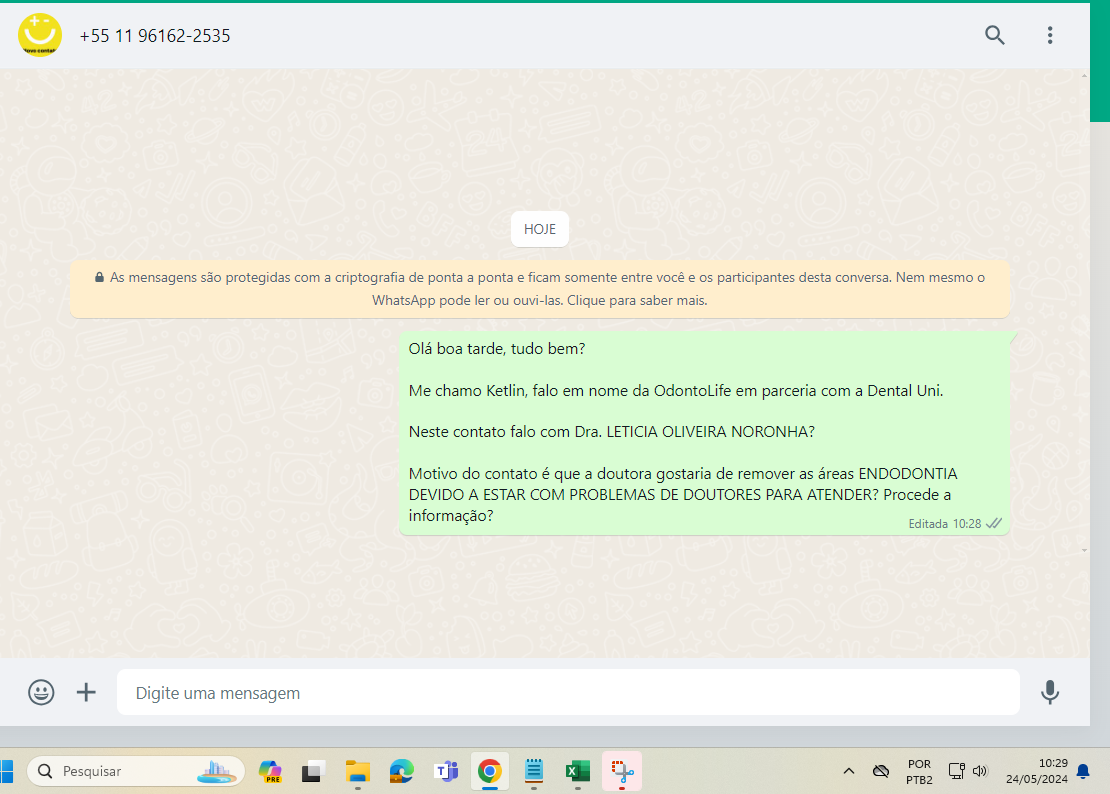Image resolution: width=1110 pixels, height=794 pixels.
Task: Open Google Chrome from the taskbar
Action: pos(489,771)
